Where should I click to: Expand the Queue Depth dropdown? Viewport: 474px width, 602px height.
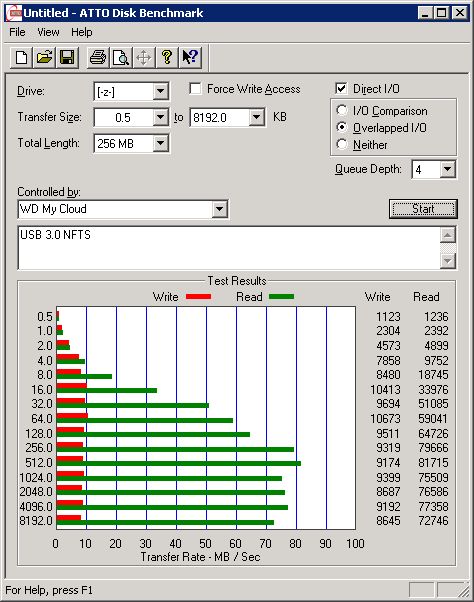click(x=448, y=169)
